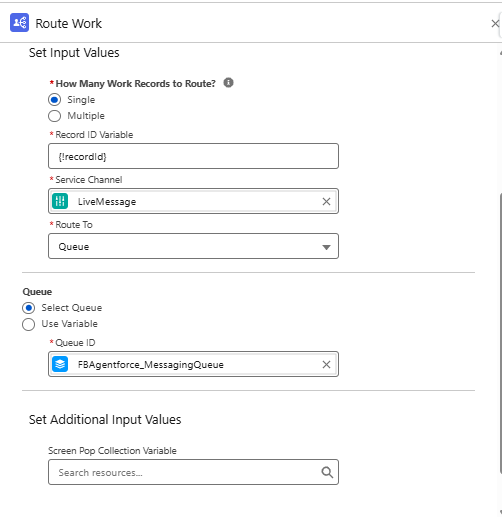
Task: Click the Route To dropdown arrow
Action: (x=326, y=247)
